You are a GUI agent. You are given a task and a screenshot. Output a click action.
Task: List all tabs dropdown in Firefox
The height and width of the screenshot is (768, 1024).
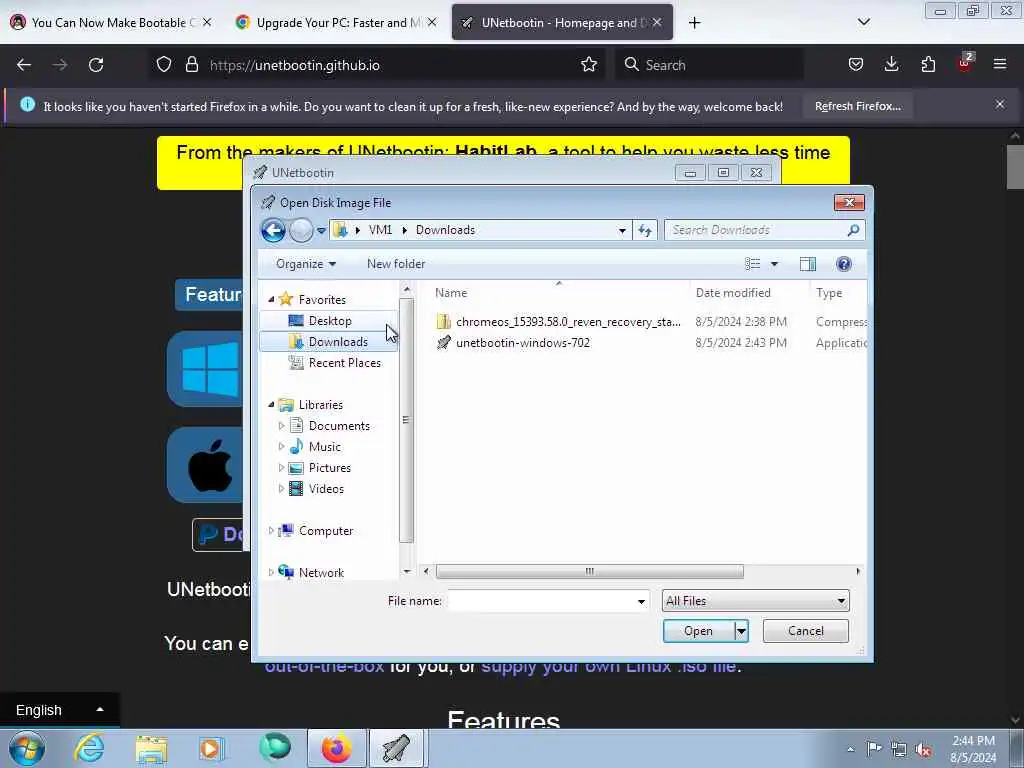tap(863, 22)
